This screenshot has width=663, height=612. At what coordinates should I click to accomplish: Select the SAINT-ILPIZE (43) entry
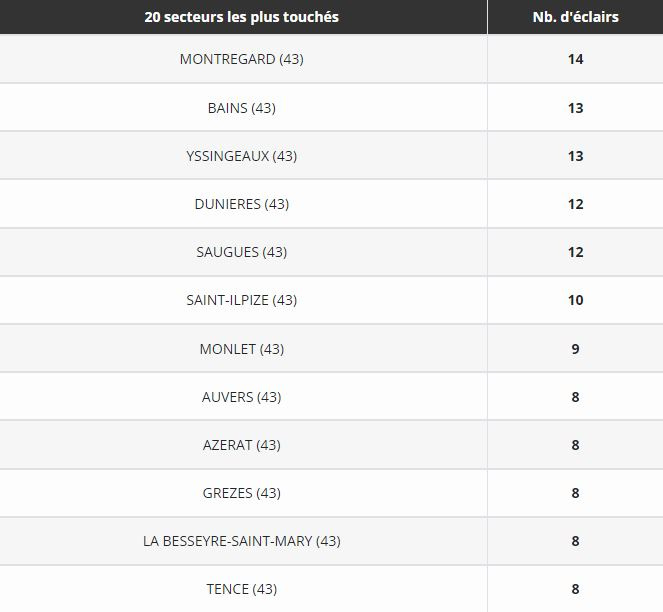click(x=241, y=300)
